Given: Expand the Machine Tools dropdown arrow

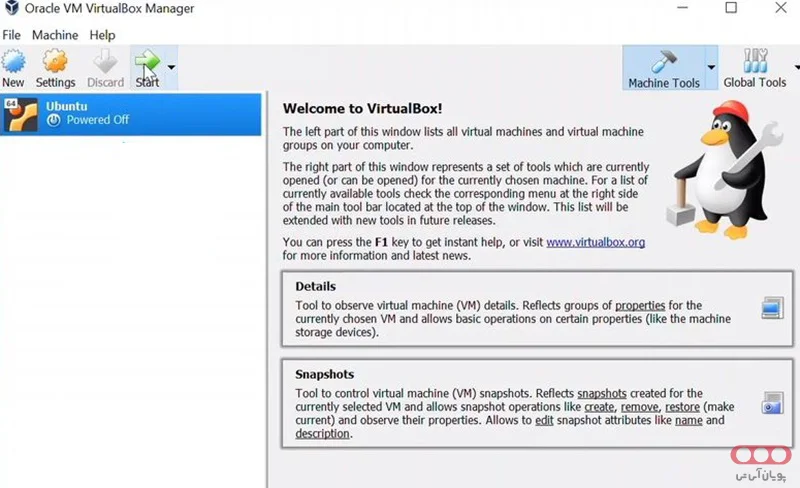Looking at the screenshot, I should click(x=711, y=68).
